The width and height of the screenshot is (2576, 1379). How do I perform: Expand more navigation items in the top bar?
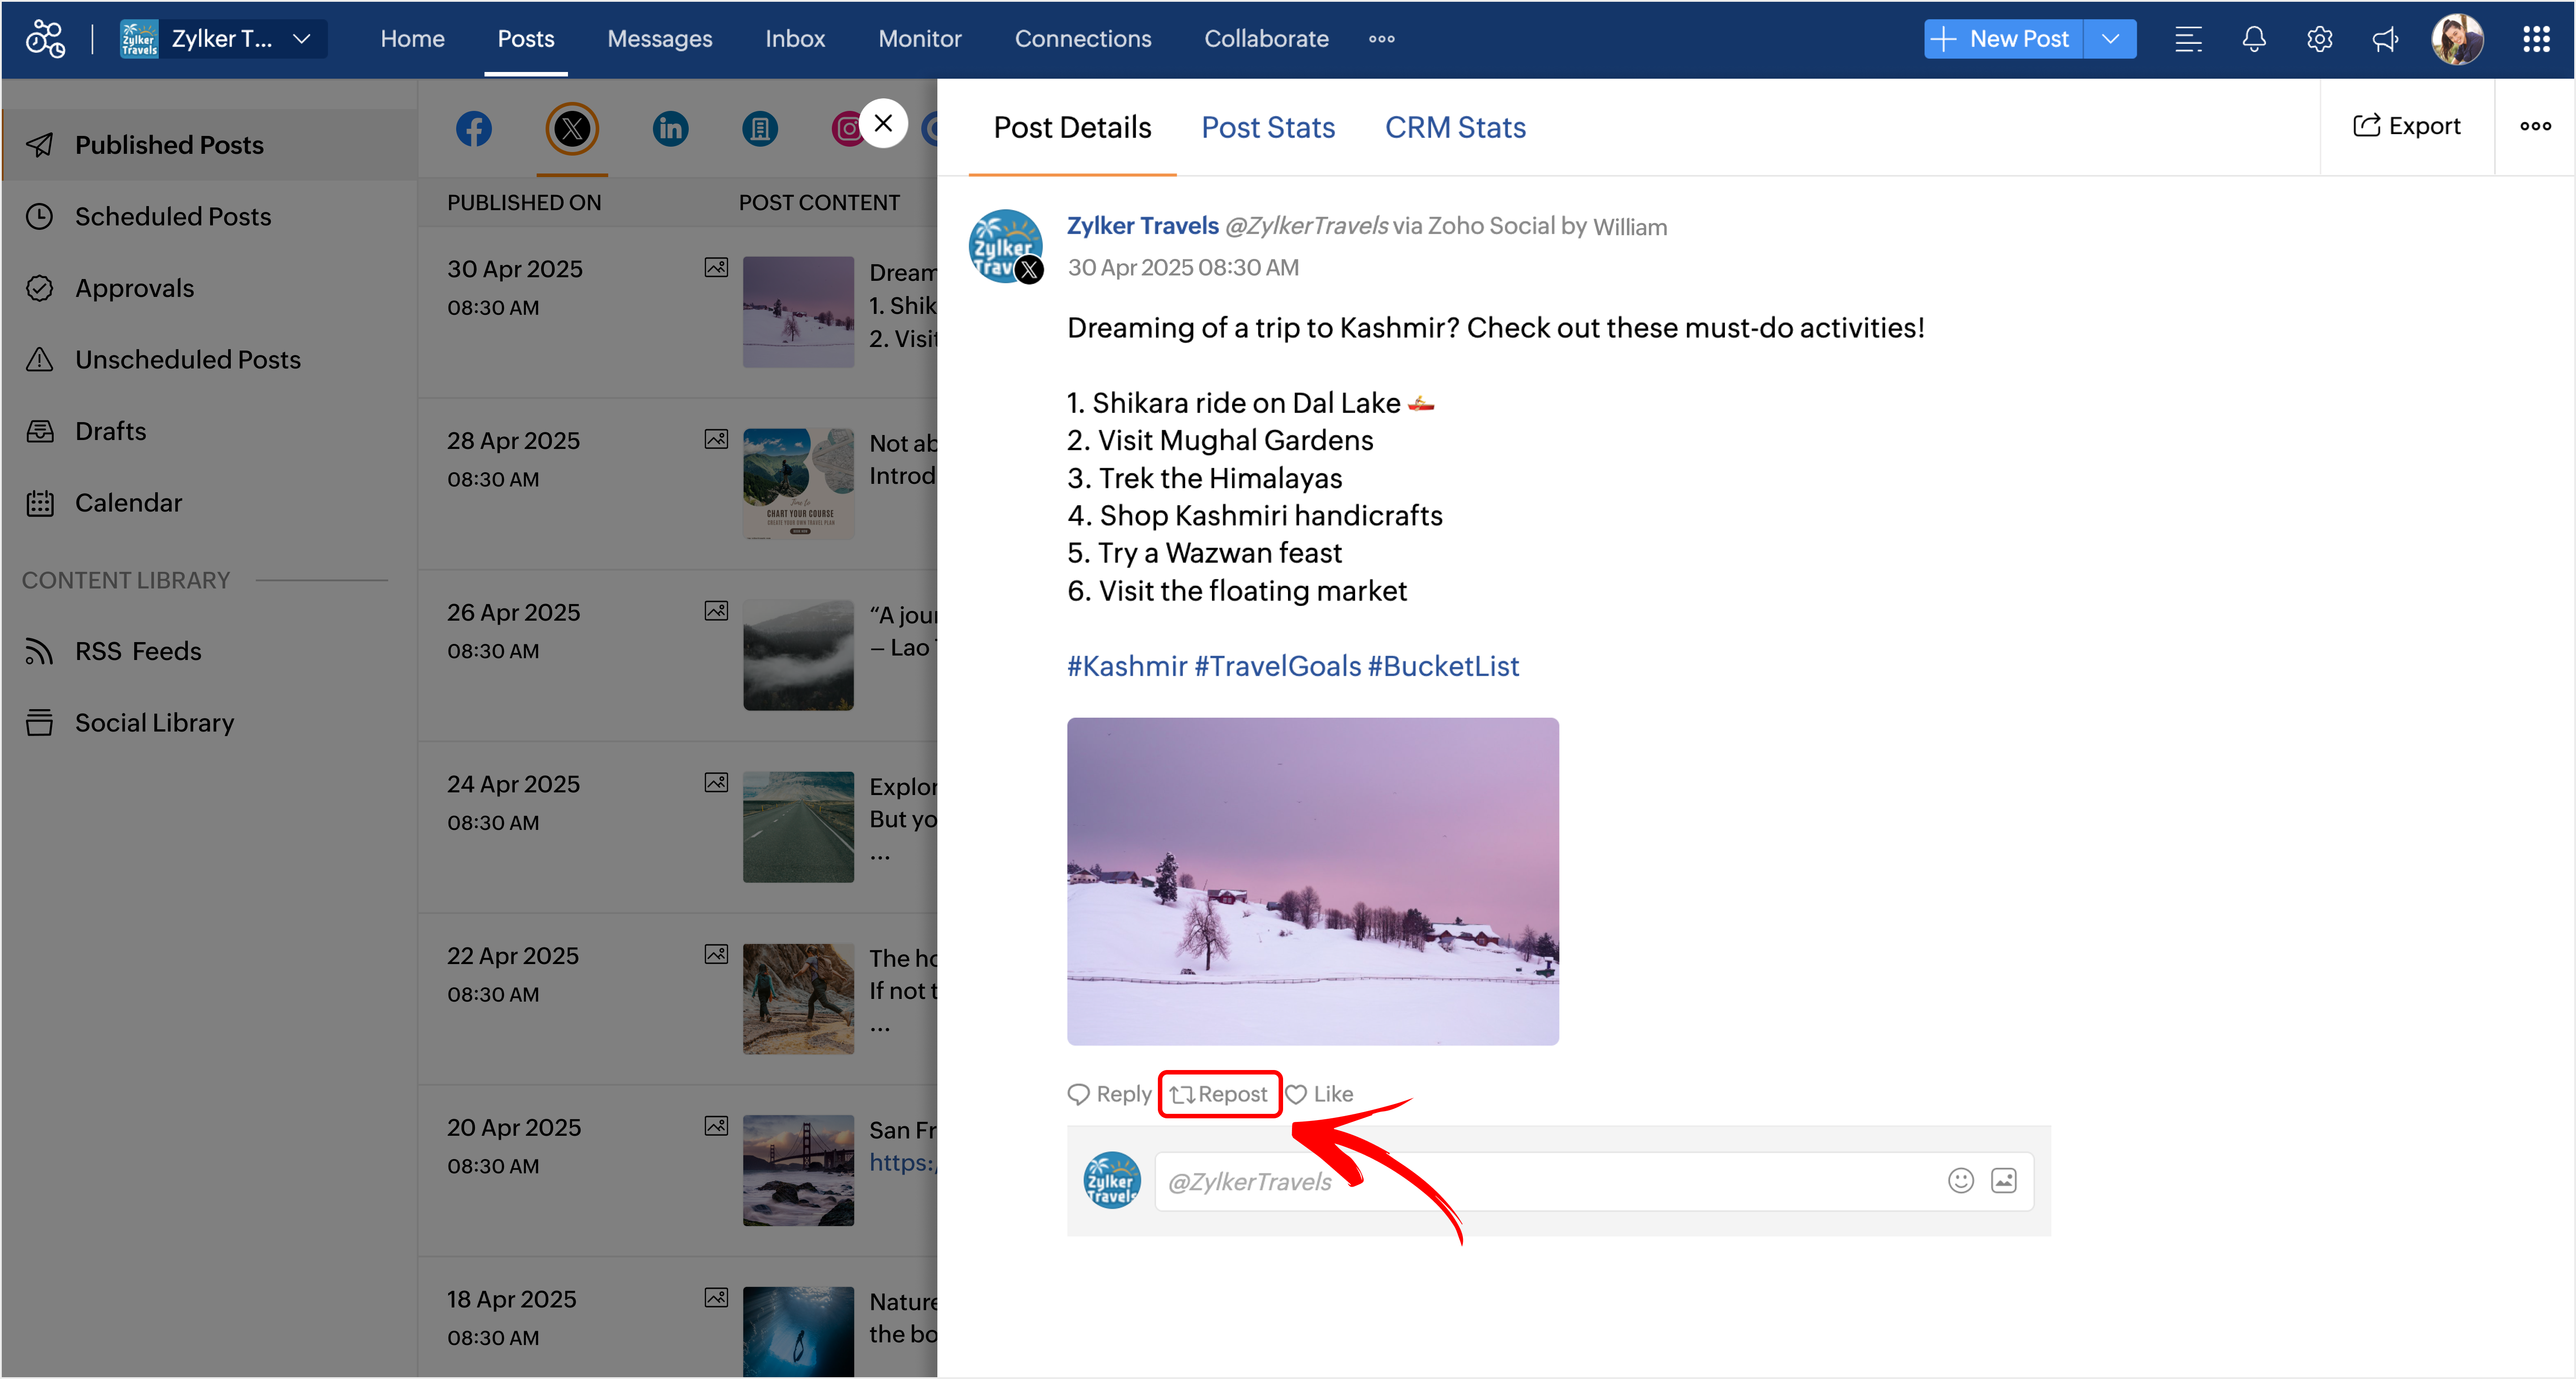pos(1381,39)
